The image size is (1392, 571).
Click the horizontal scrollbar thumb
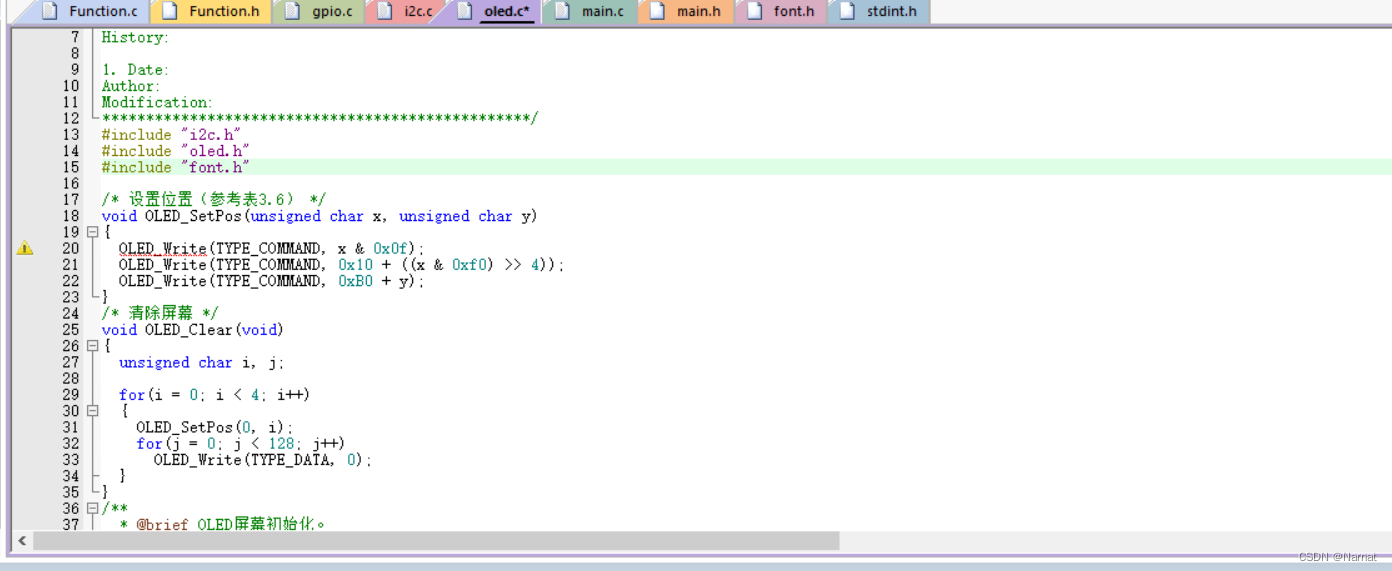[436, 541]
